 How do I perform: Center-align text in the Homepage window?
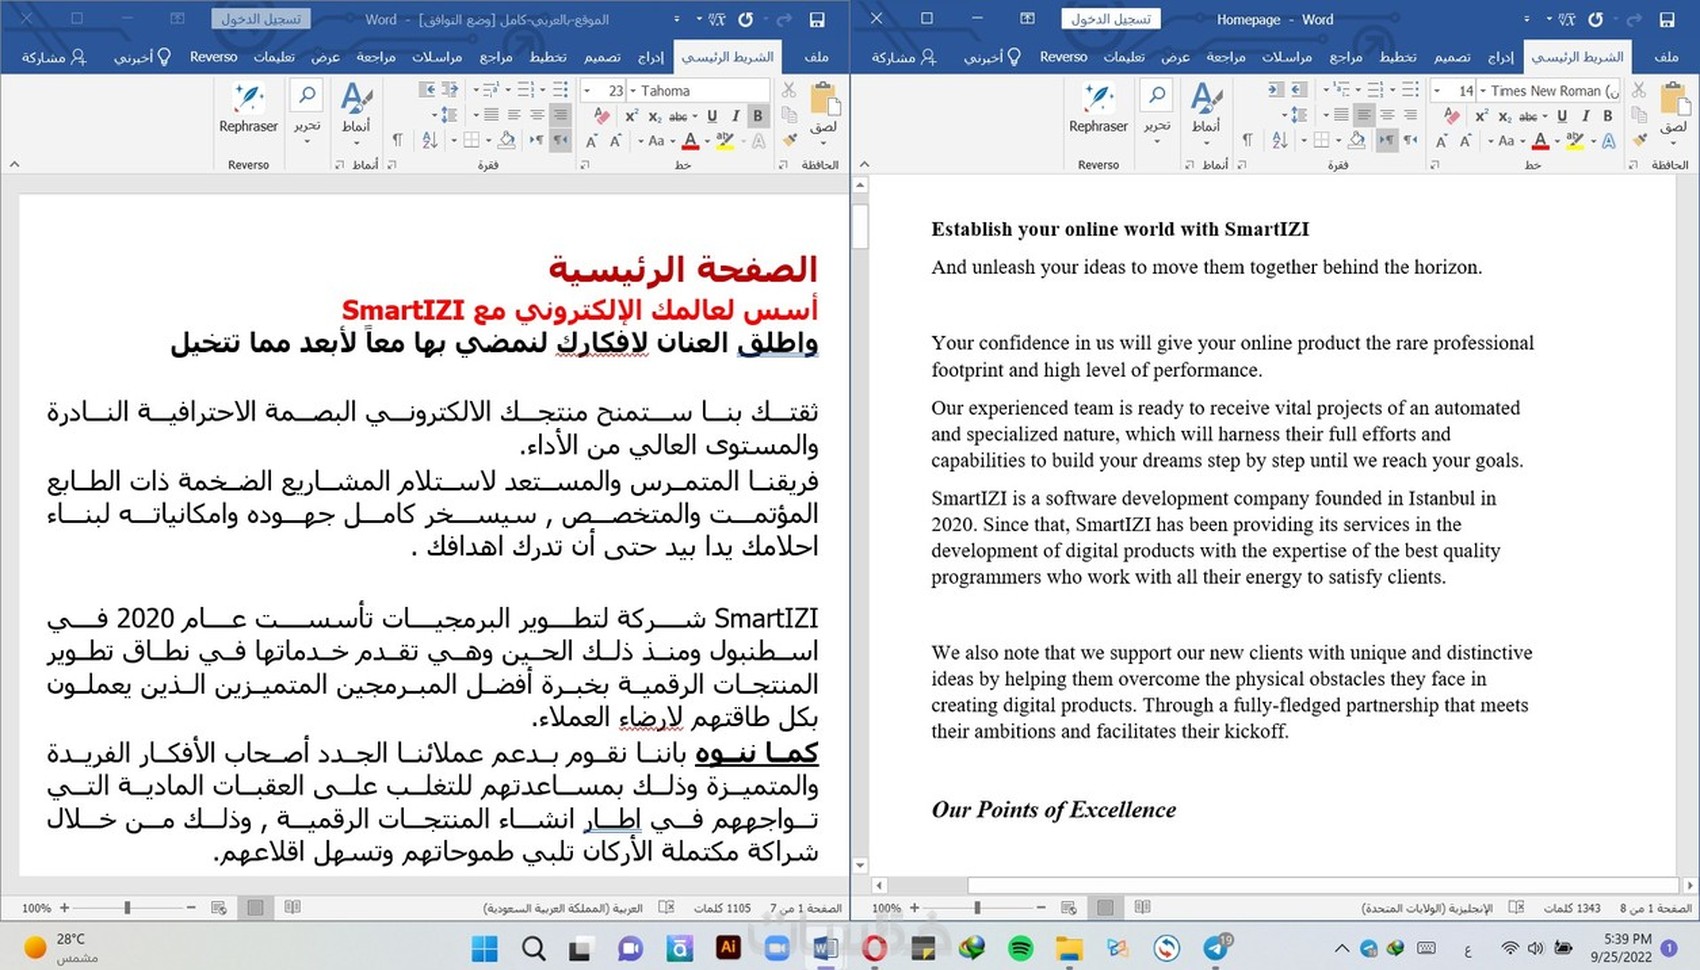(x=1387, y=116)
